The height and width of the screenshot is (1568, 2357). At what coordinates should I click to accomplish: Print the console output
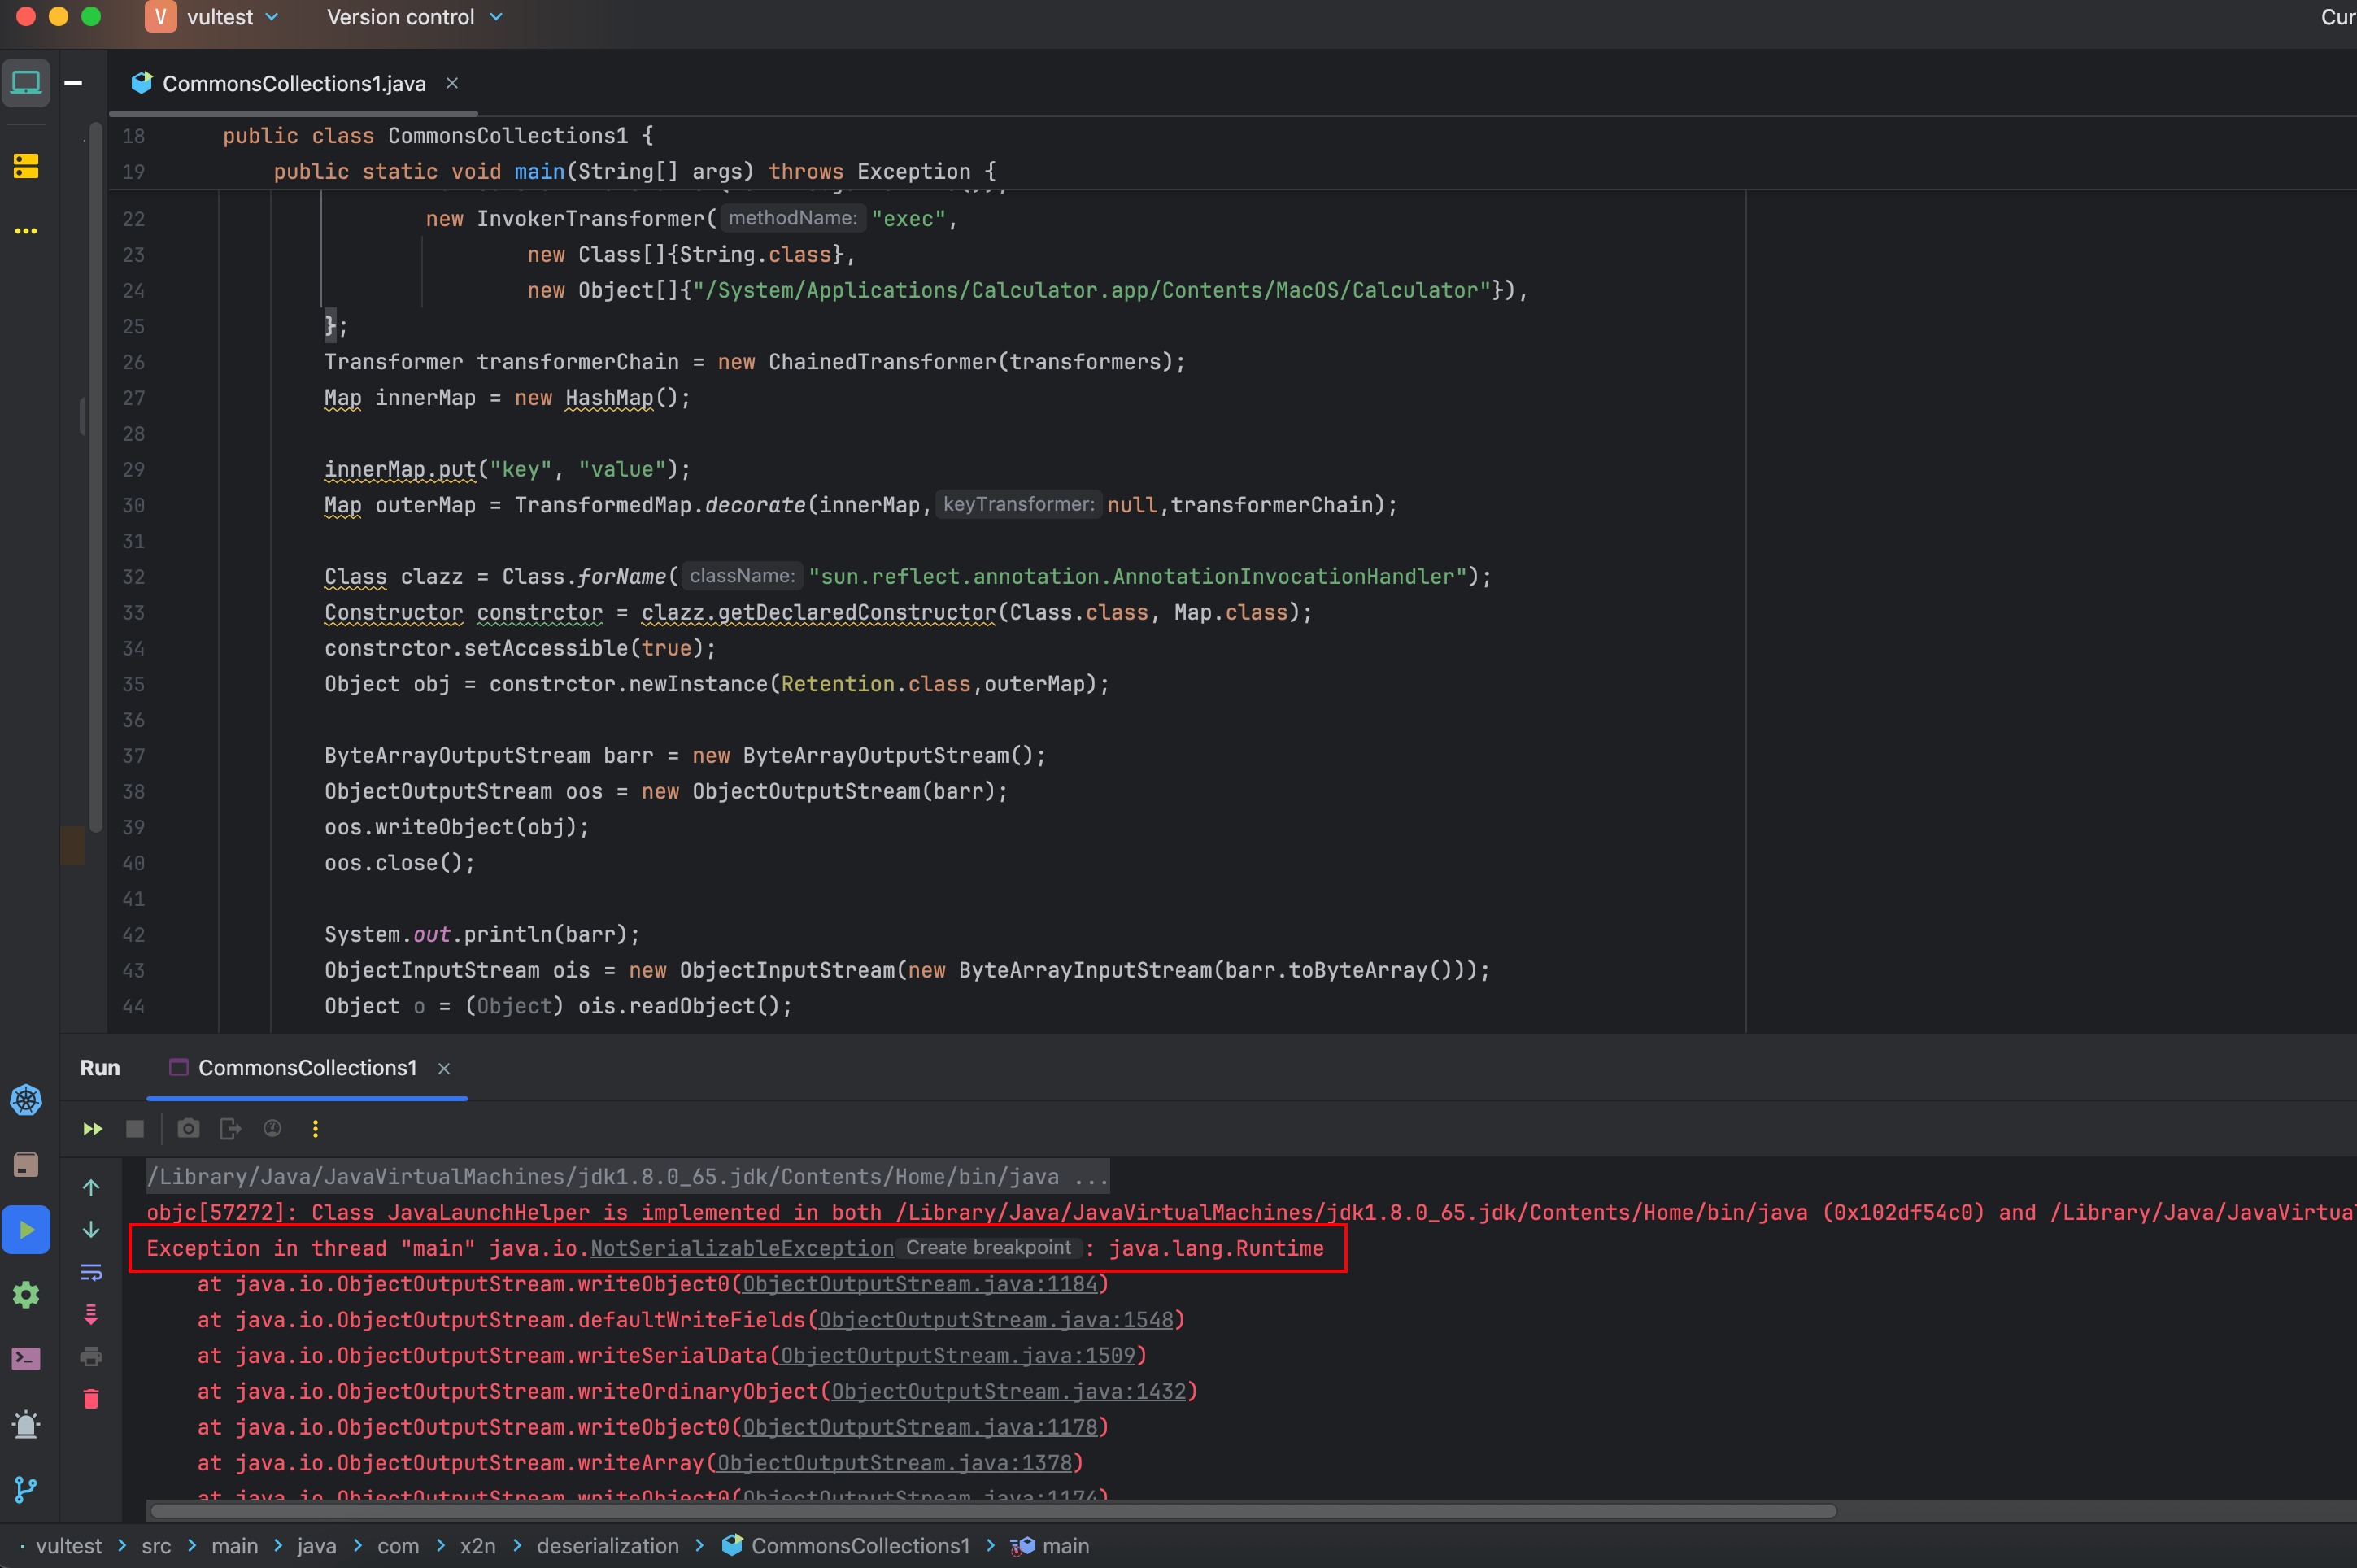click(91, 1357)
